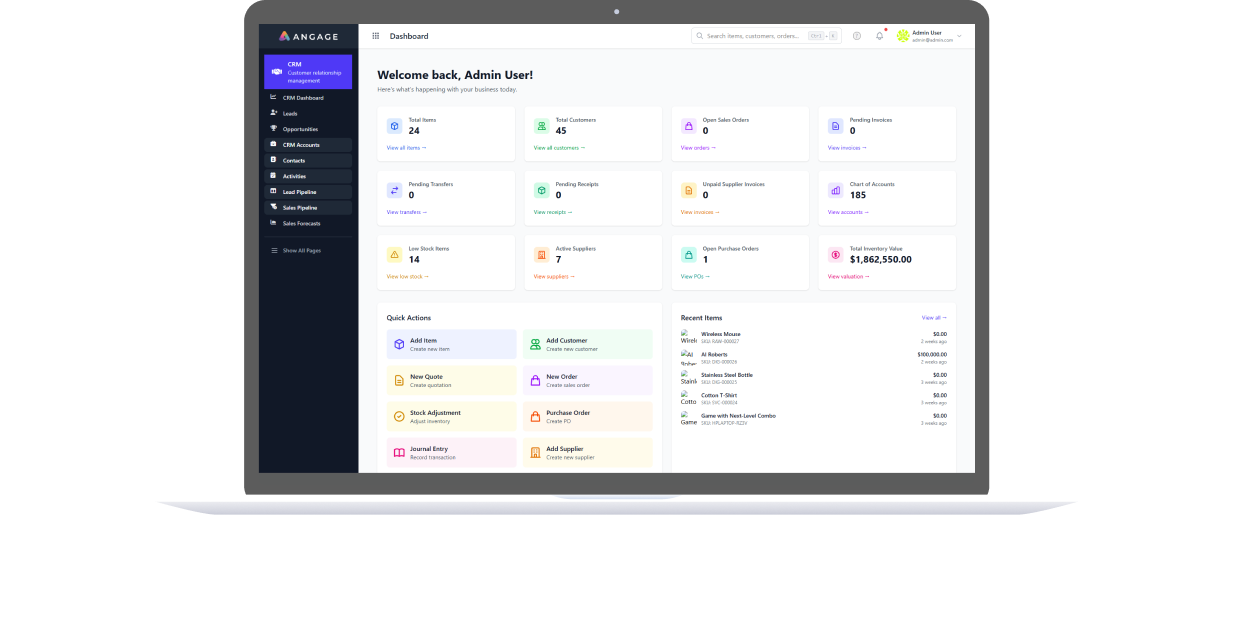Open View all customers link
The image size is (1234, 633).
tap(559, 148)
